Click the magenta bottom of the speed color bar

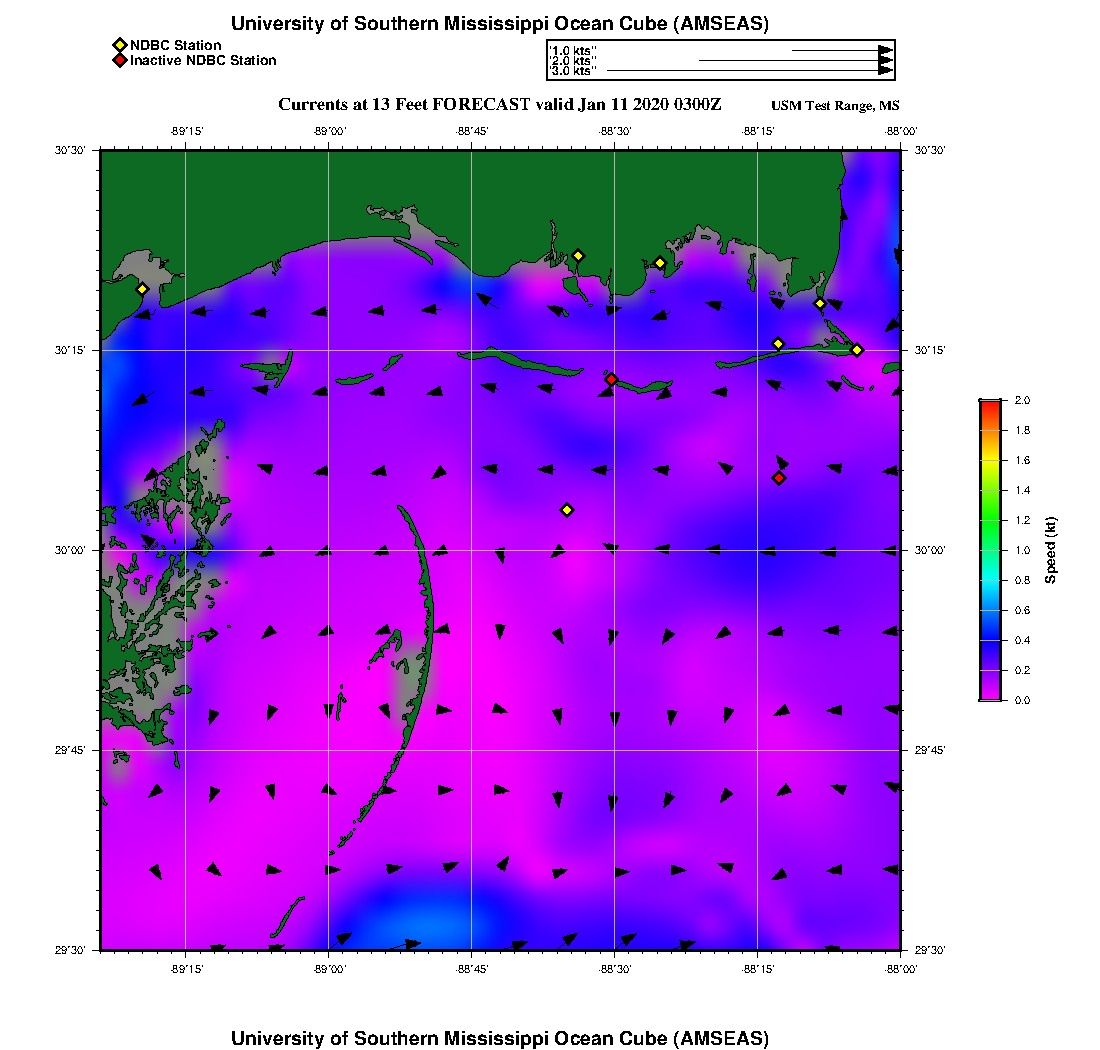pos(990,695)
